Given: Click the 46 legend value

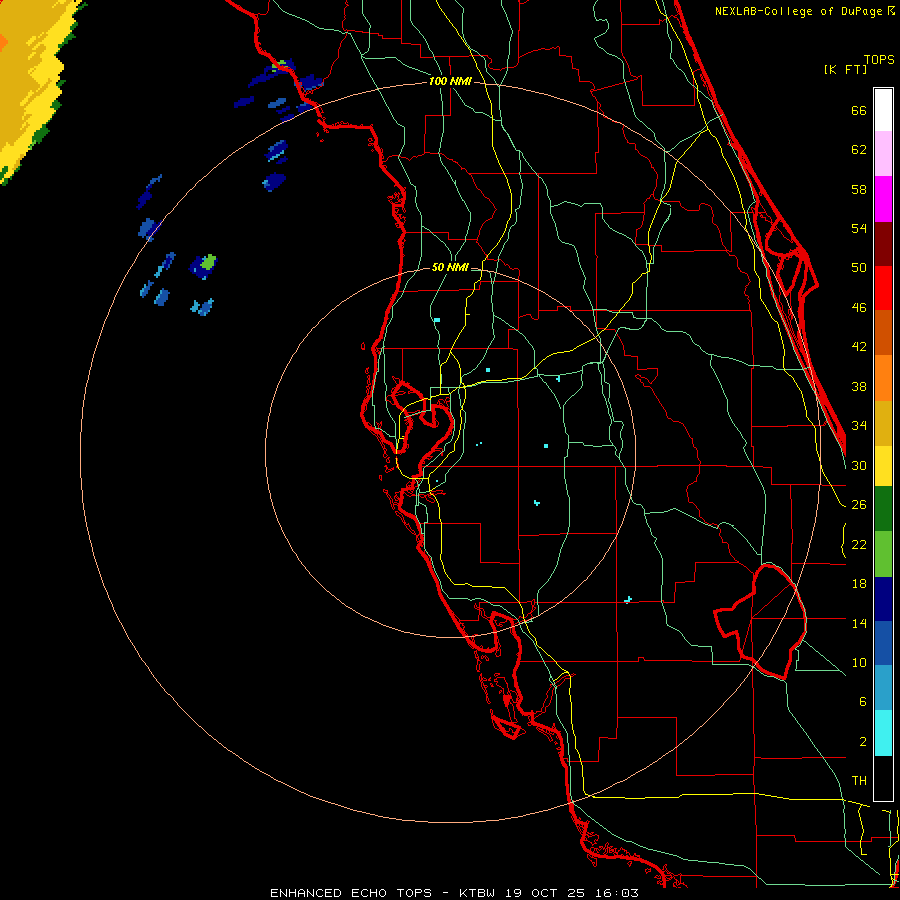Looking at the screenshot, I should click(x=859, y=308).
